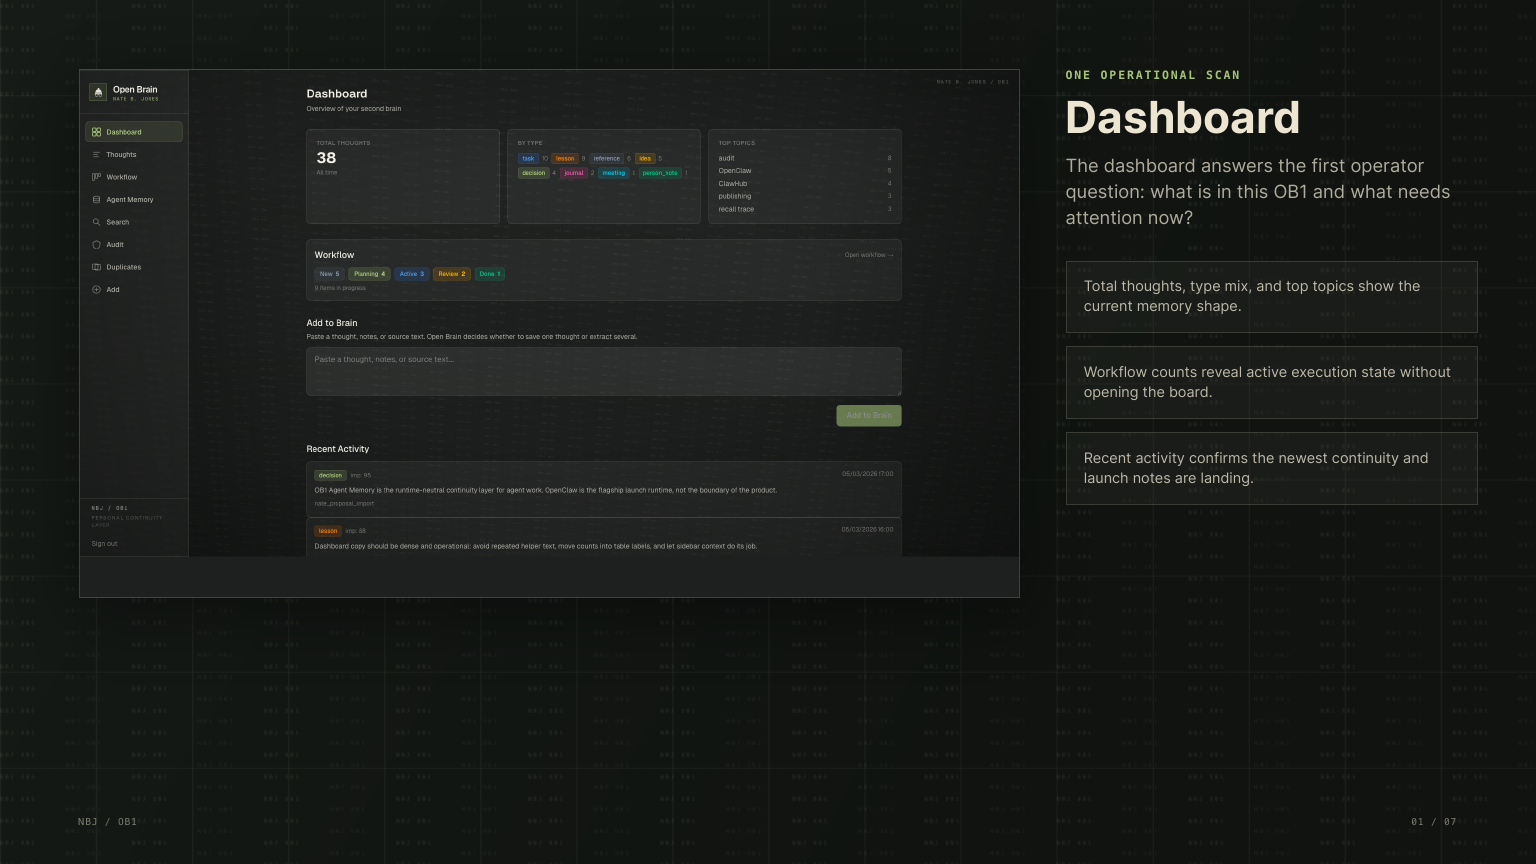Click the total thoughts value 38
This screenshot has height=864, width=1536.
[327, 158]
